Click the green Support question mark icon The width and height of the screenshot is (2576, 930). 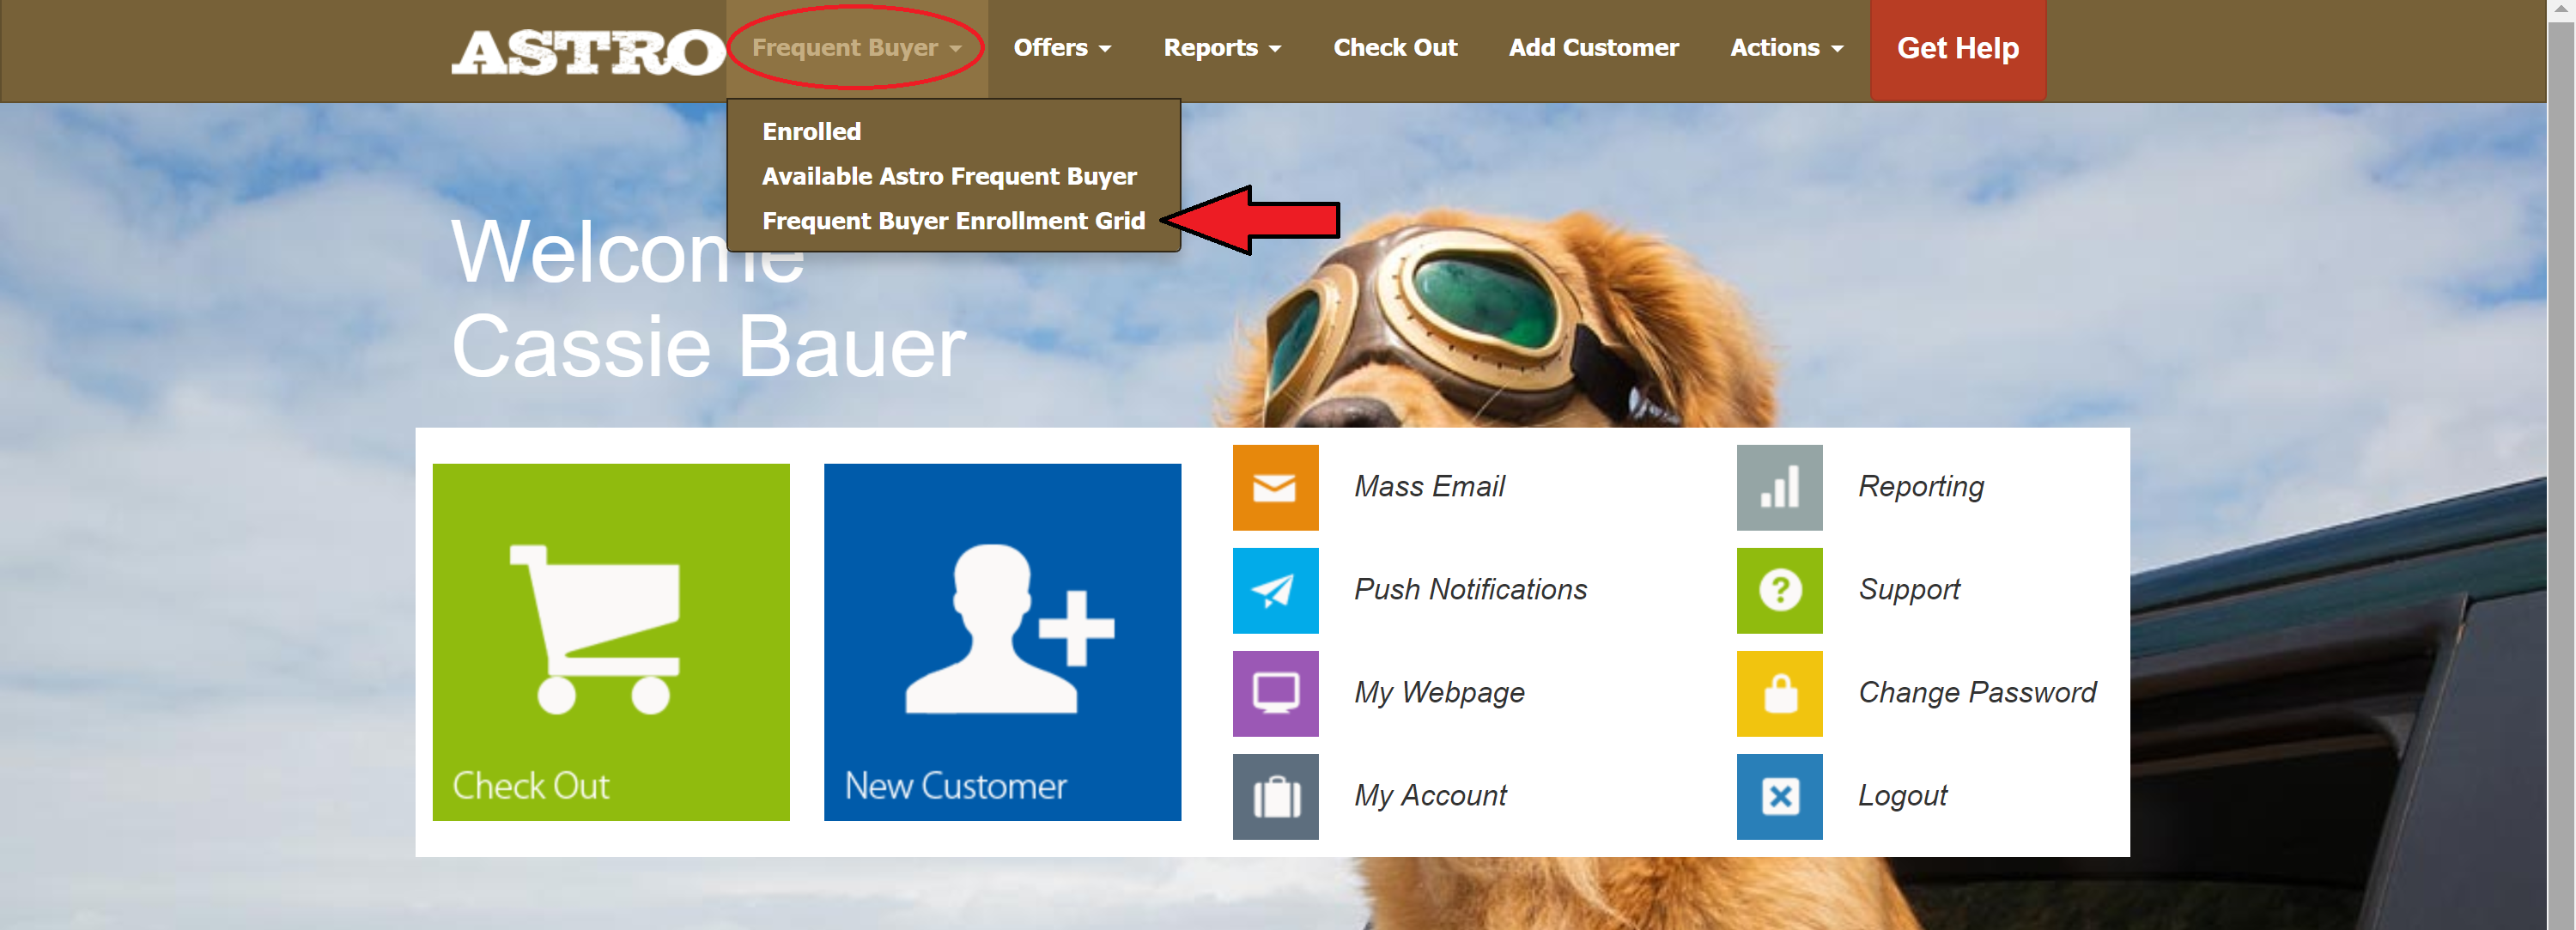point(1779,590)
